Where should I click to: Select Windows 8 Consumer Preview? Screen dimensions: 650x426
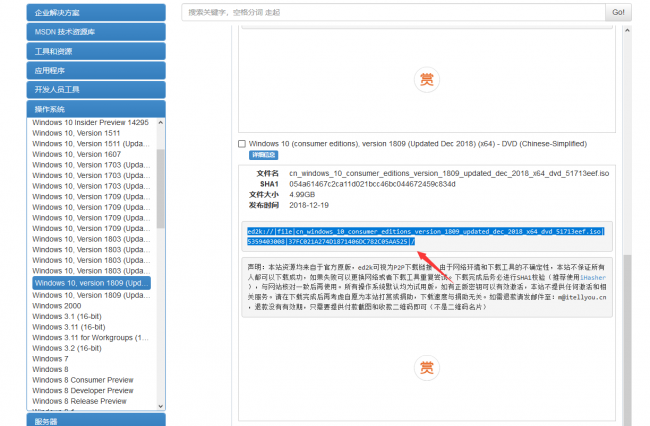[x=83, y=380]
